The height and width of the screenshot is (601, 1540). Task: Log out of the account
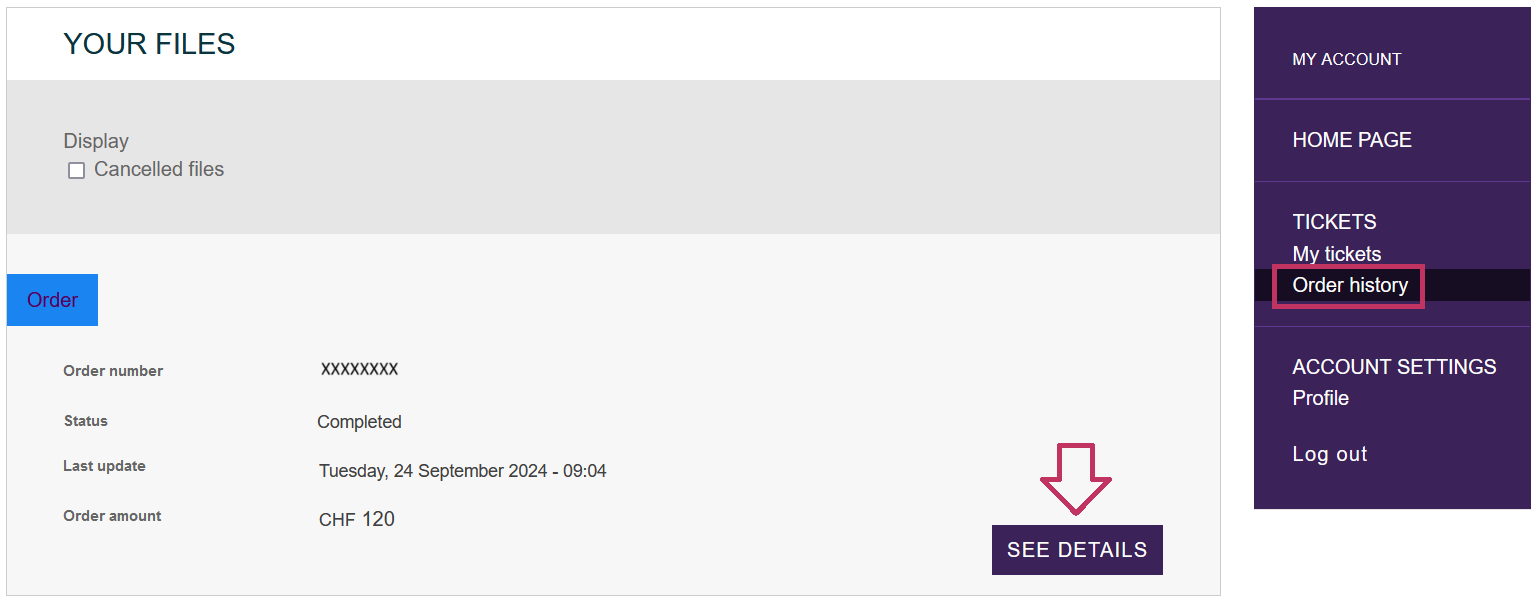click(x=1329, y=454)
